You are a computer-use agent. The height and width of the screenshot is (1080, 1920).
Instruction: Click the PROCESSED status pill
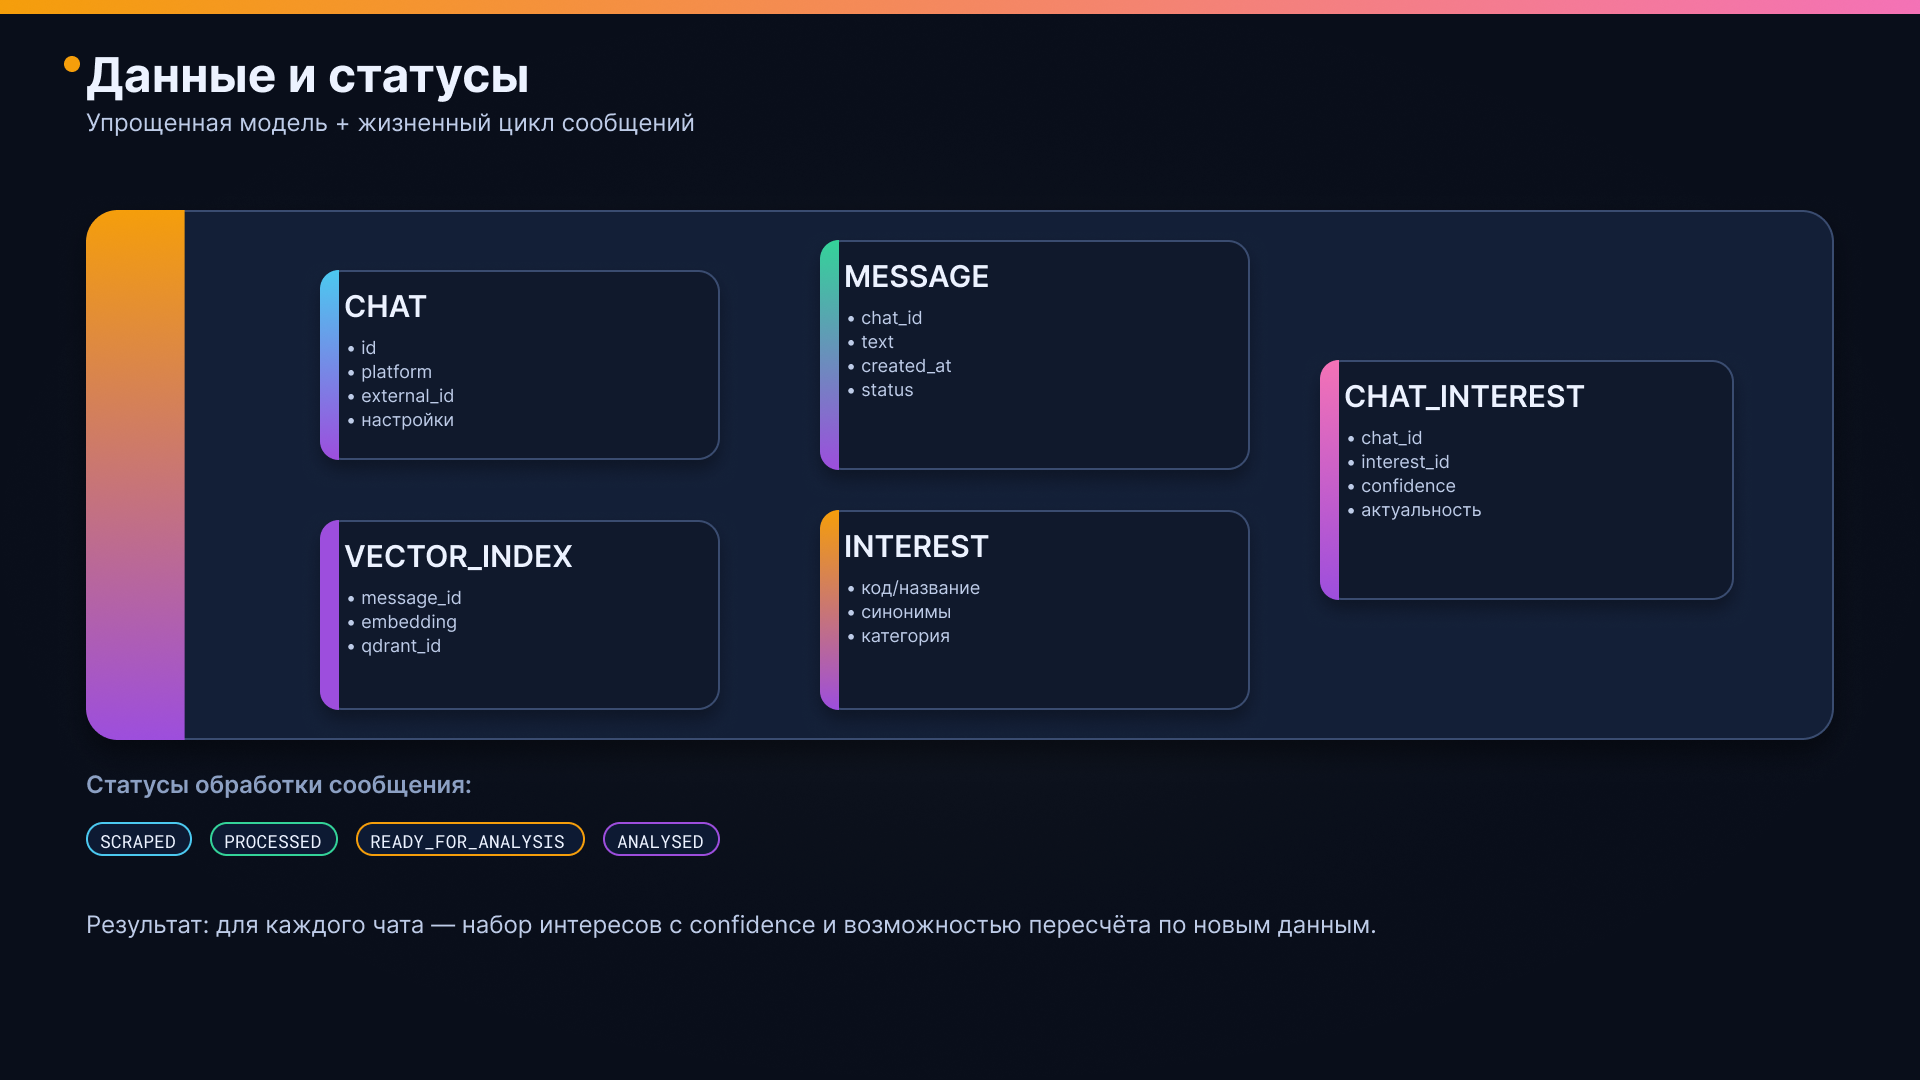[273, 840]
